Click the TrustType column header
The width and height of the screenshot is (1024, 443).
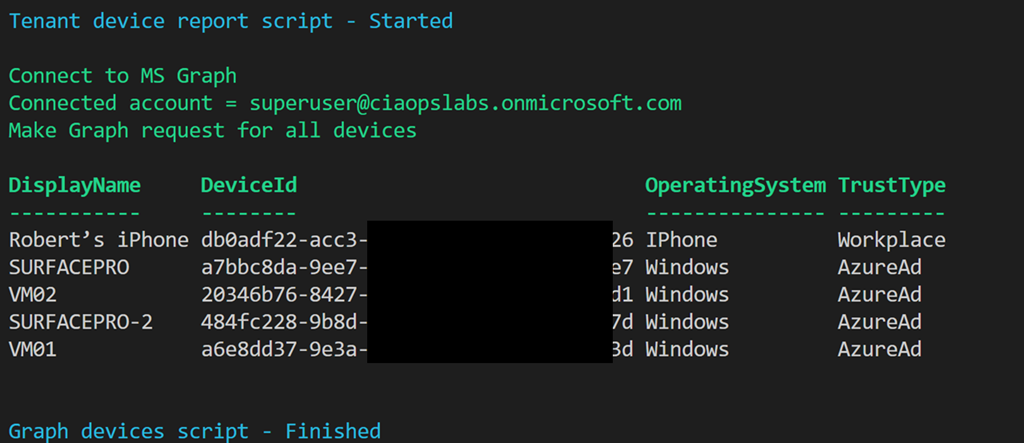tap(891, 185)
